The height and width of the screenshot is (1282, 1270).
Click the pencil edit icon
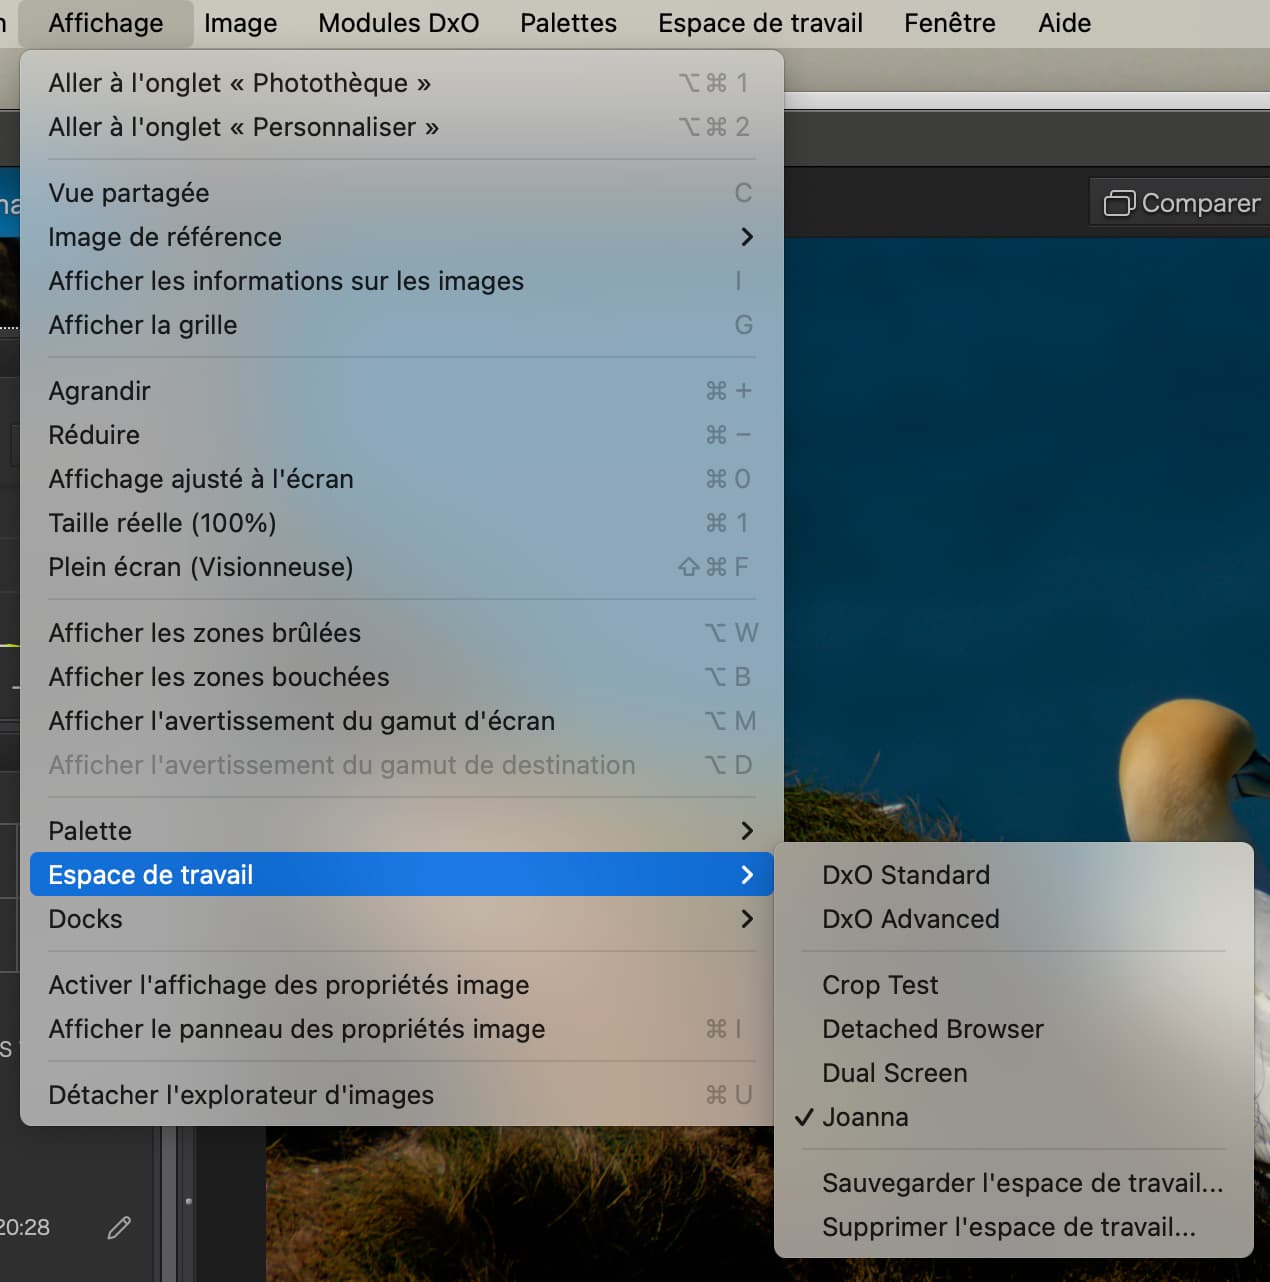[119, 1227]
